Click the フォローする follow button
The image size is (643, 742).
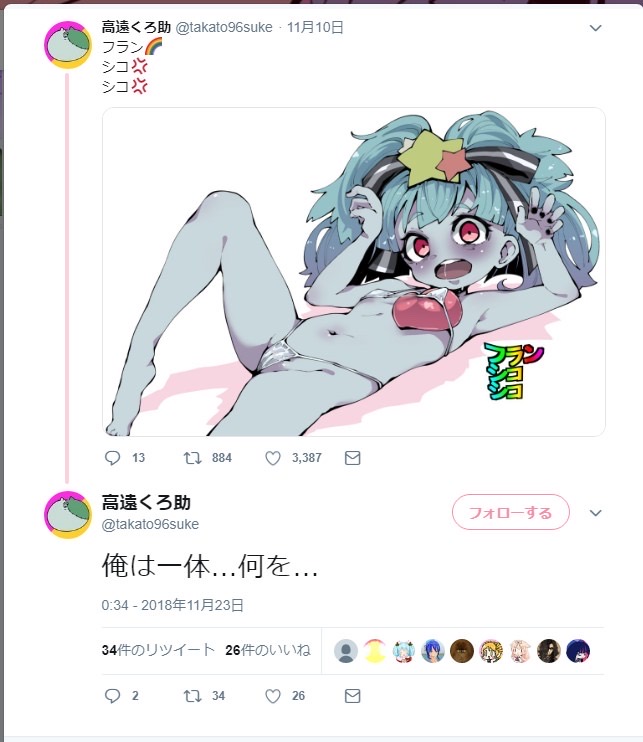(x=511, y=512)
